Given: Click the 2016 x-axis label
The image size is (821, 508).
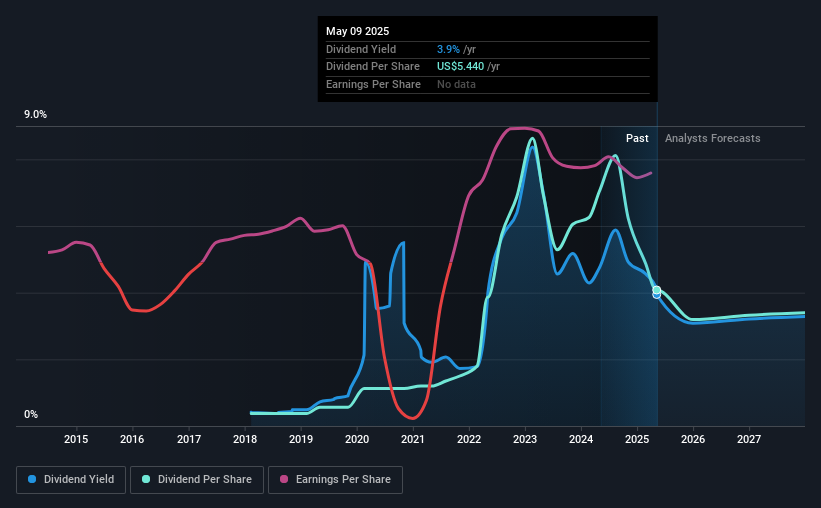Looking at the screenshot, I should [132, 439].
